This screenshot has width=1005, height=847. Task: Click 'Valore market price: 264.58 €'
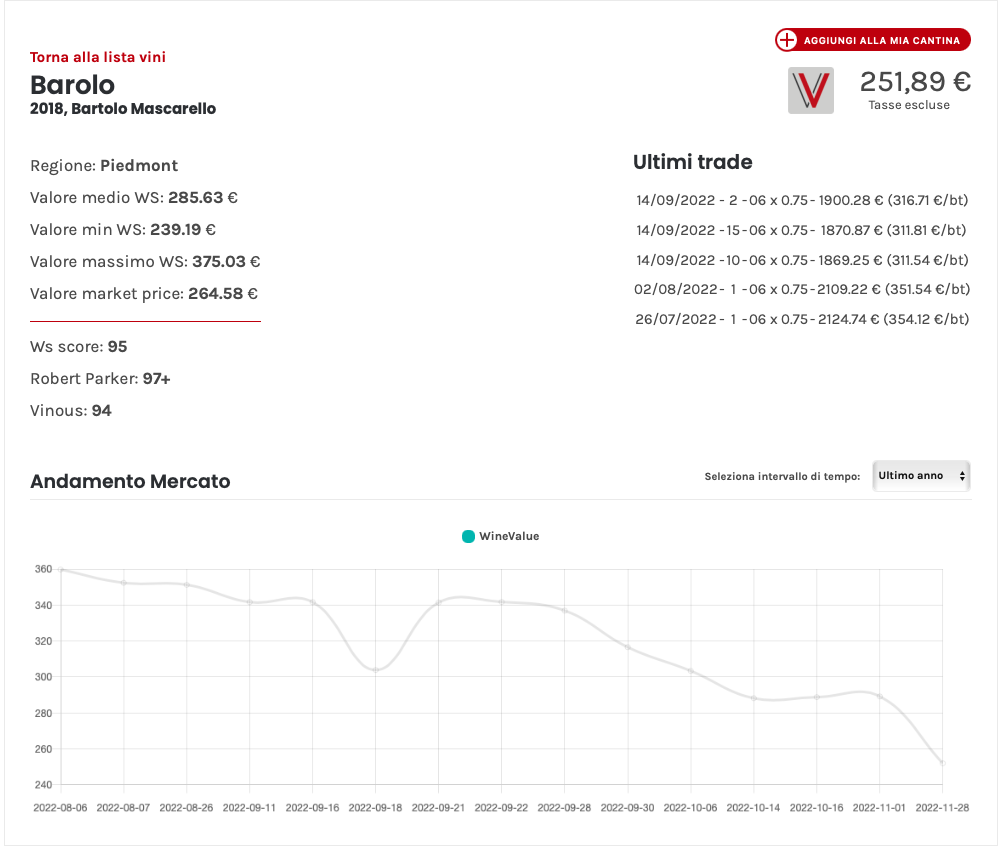tap(144, 294)
